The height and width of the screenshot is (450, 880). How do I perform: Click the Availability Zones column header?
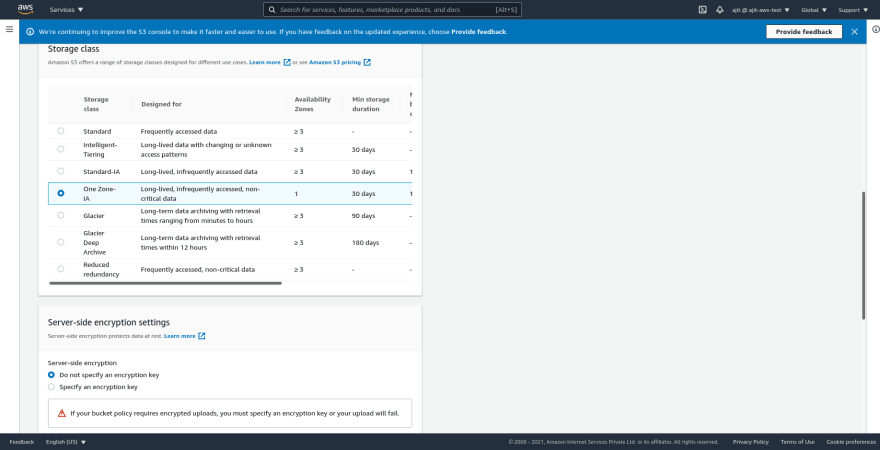pos(313,104)
